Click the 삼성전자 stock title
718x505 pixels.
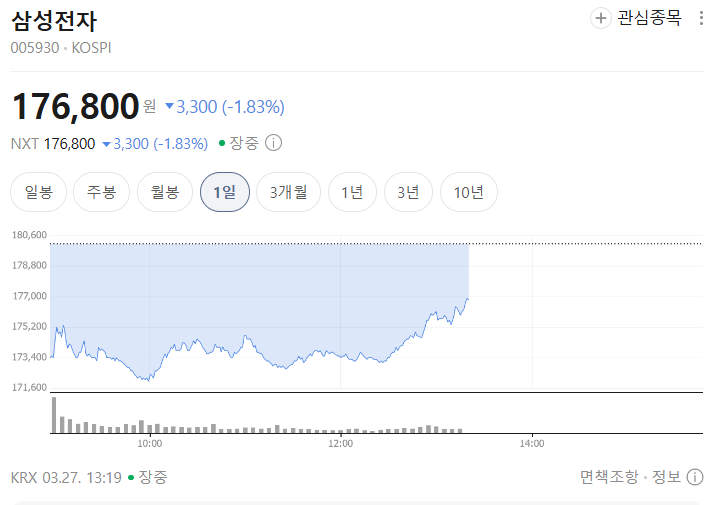pyautogui.click(x=54, y=20)
